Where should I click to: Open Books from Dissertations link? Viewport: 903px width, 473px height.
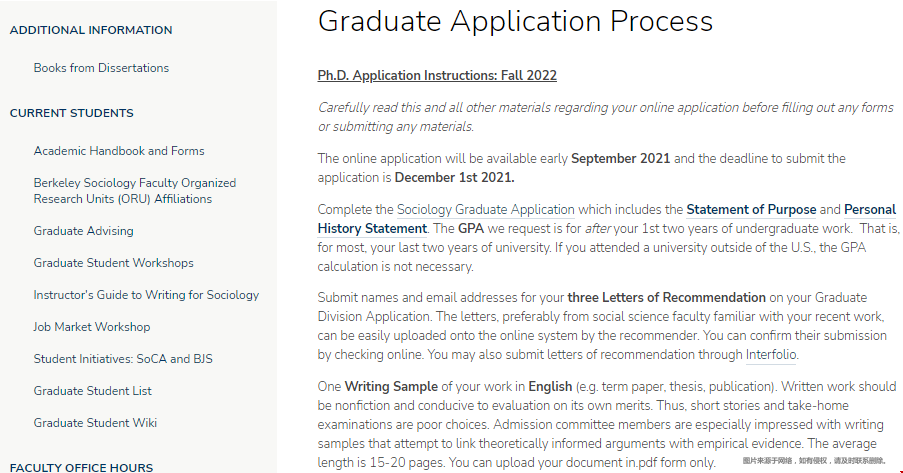[x=101, y=68]
